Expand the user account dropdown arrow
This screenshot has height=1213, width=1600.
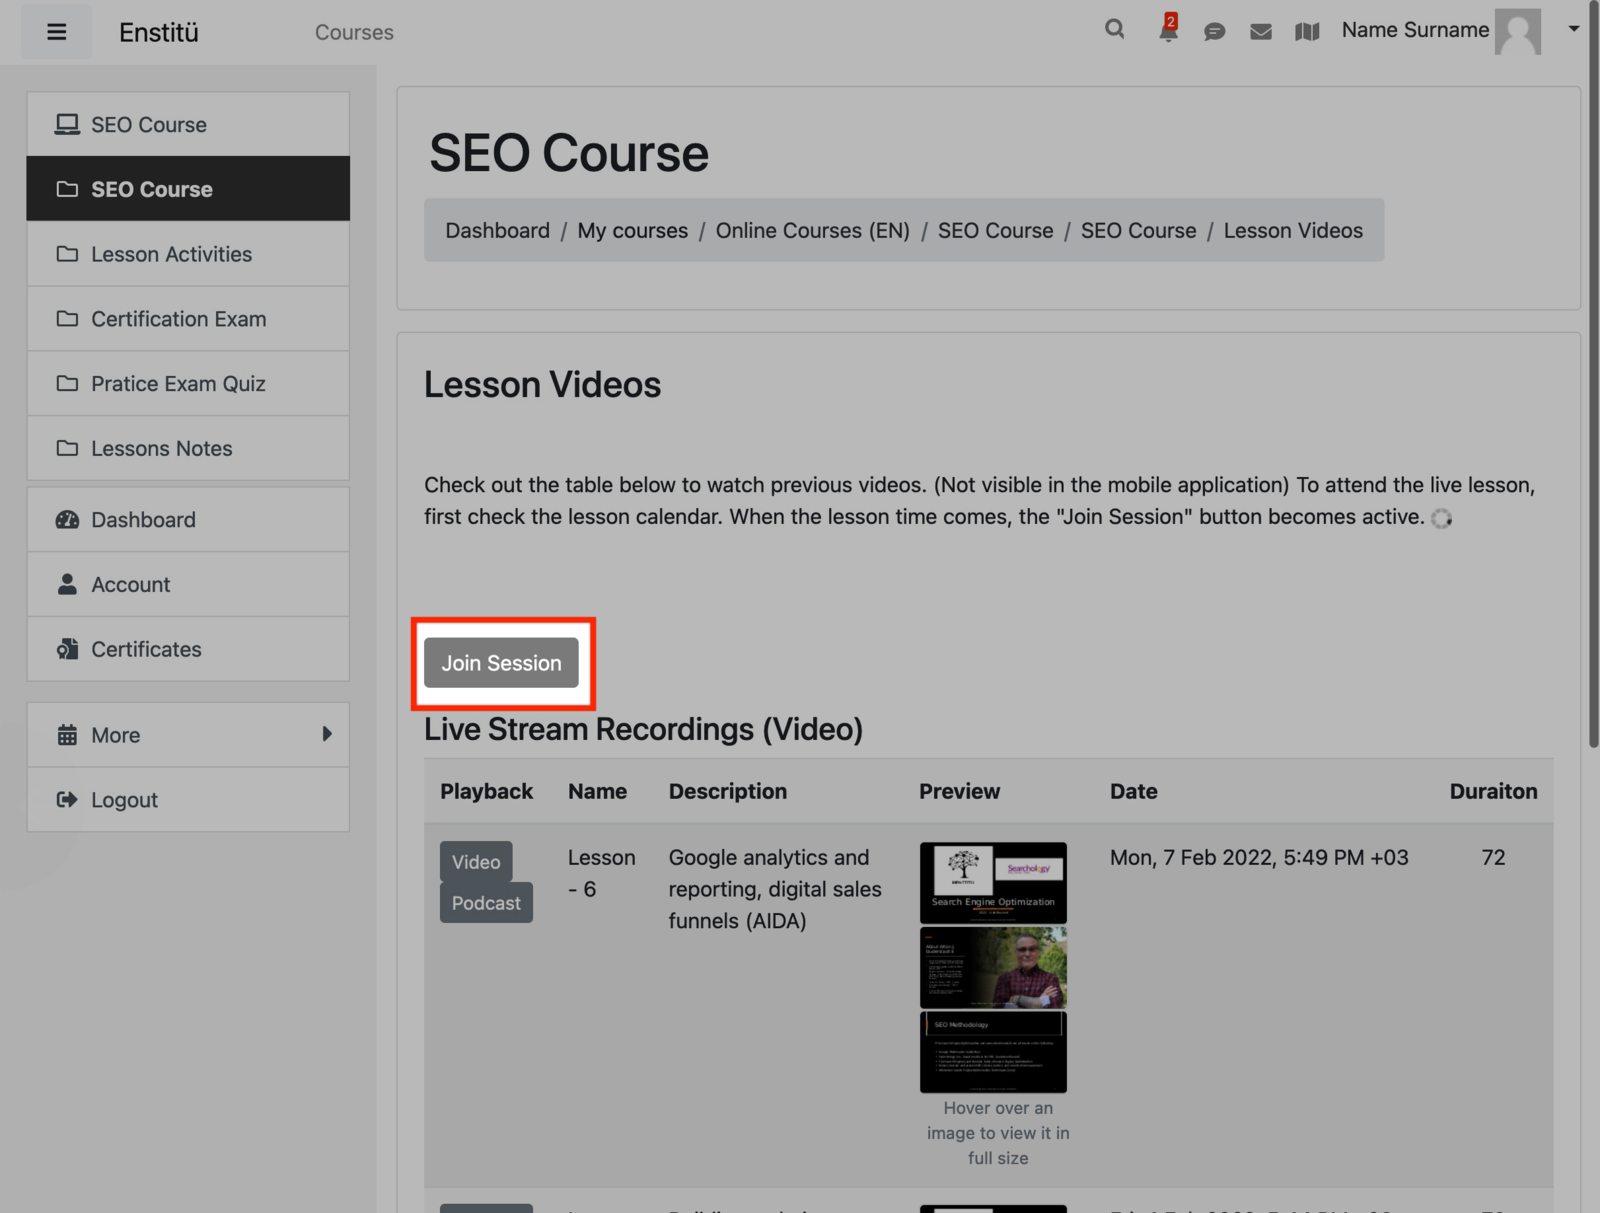pyautogui.click(x=1573, y=29)
